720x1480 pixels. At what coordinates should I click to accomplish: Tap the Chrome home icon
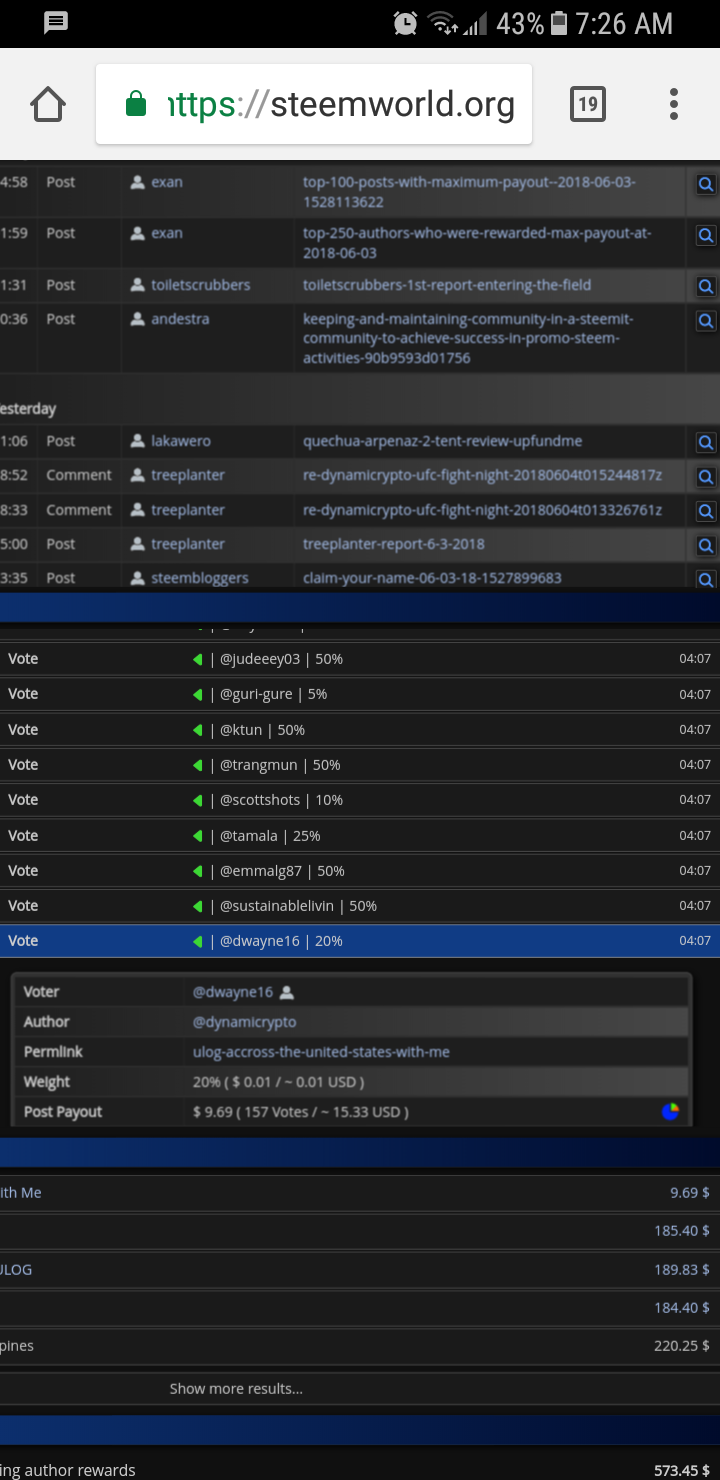coord(48,104)
